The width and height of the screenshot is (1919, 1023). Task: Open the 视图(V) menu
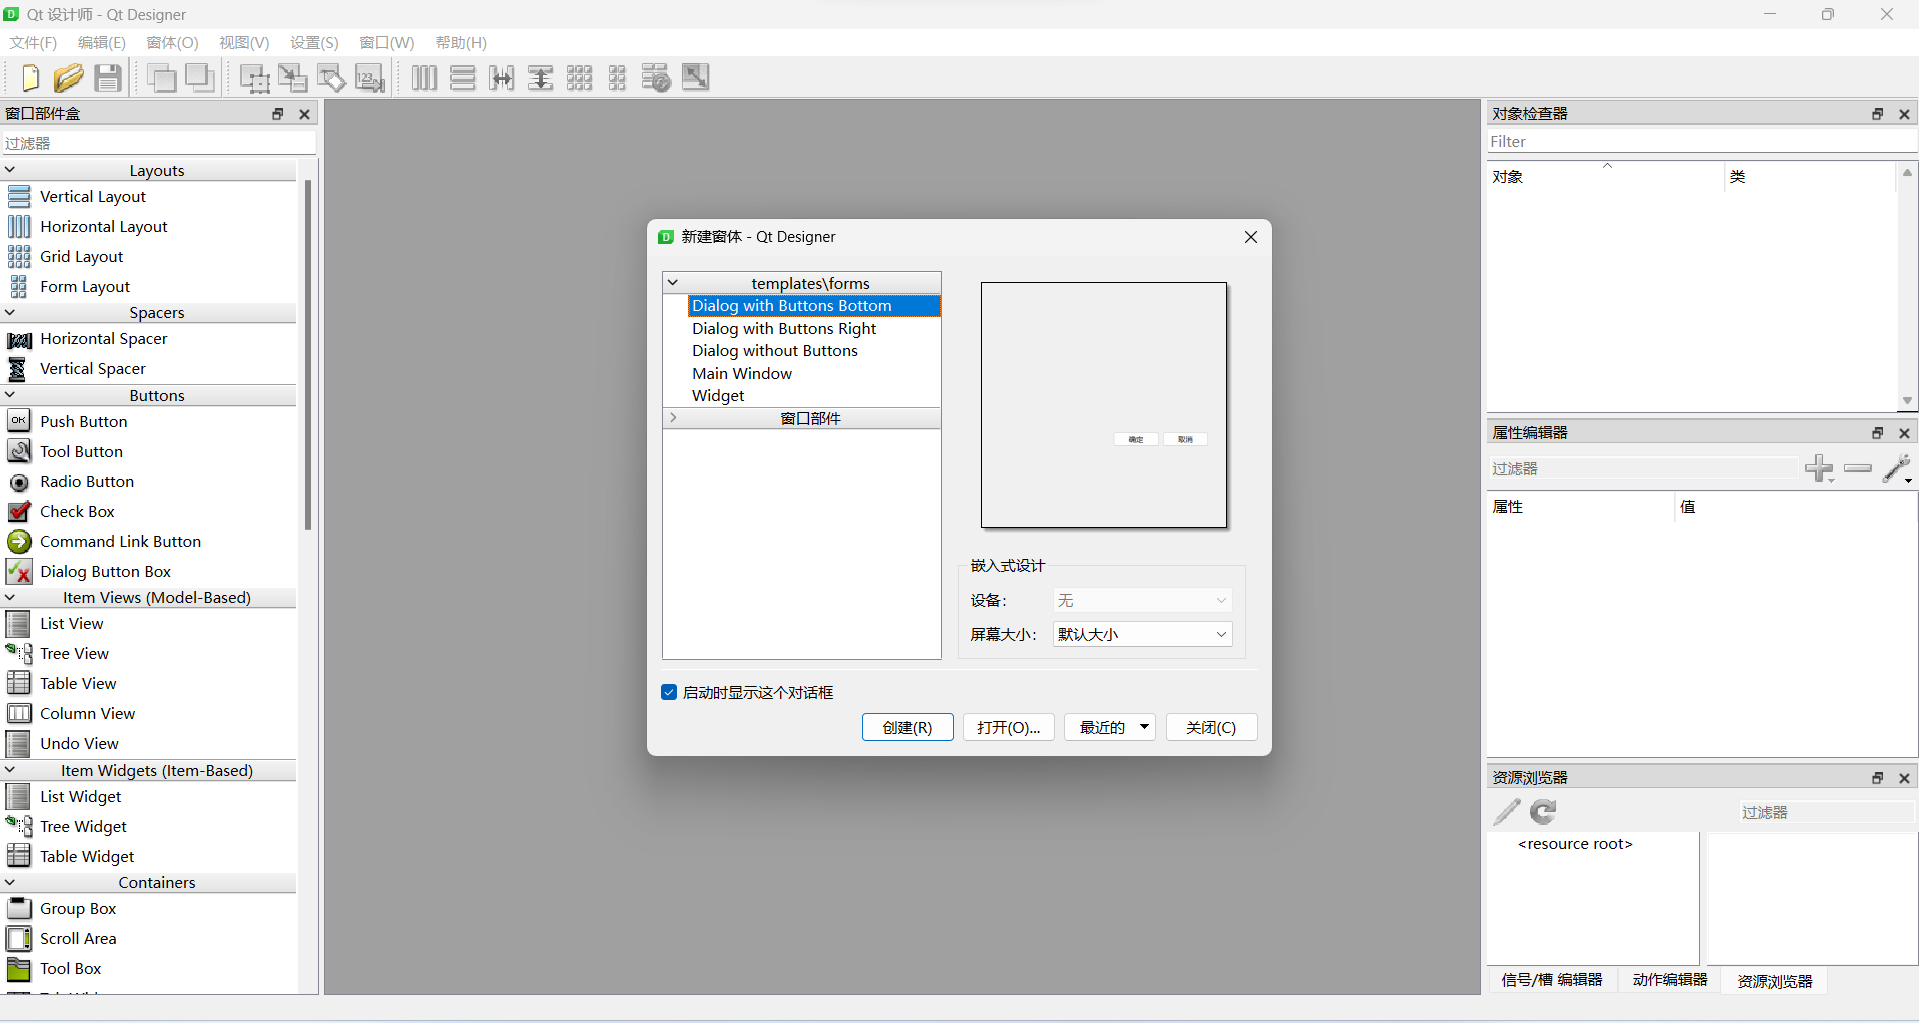pyautogui.click(x=244, y=42)
